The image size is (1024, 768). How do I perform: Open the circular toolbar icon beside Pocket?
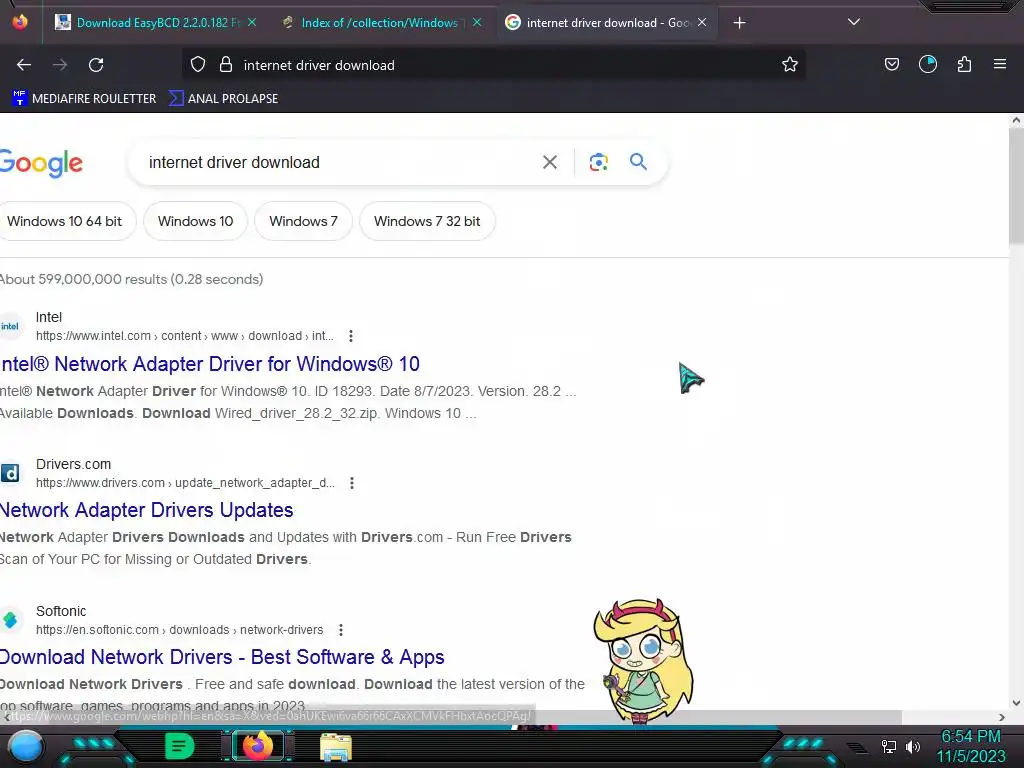tap(928, 64)
